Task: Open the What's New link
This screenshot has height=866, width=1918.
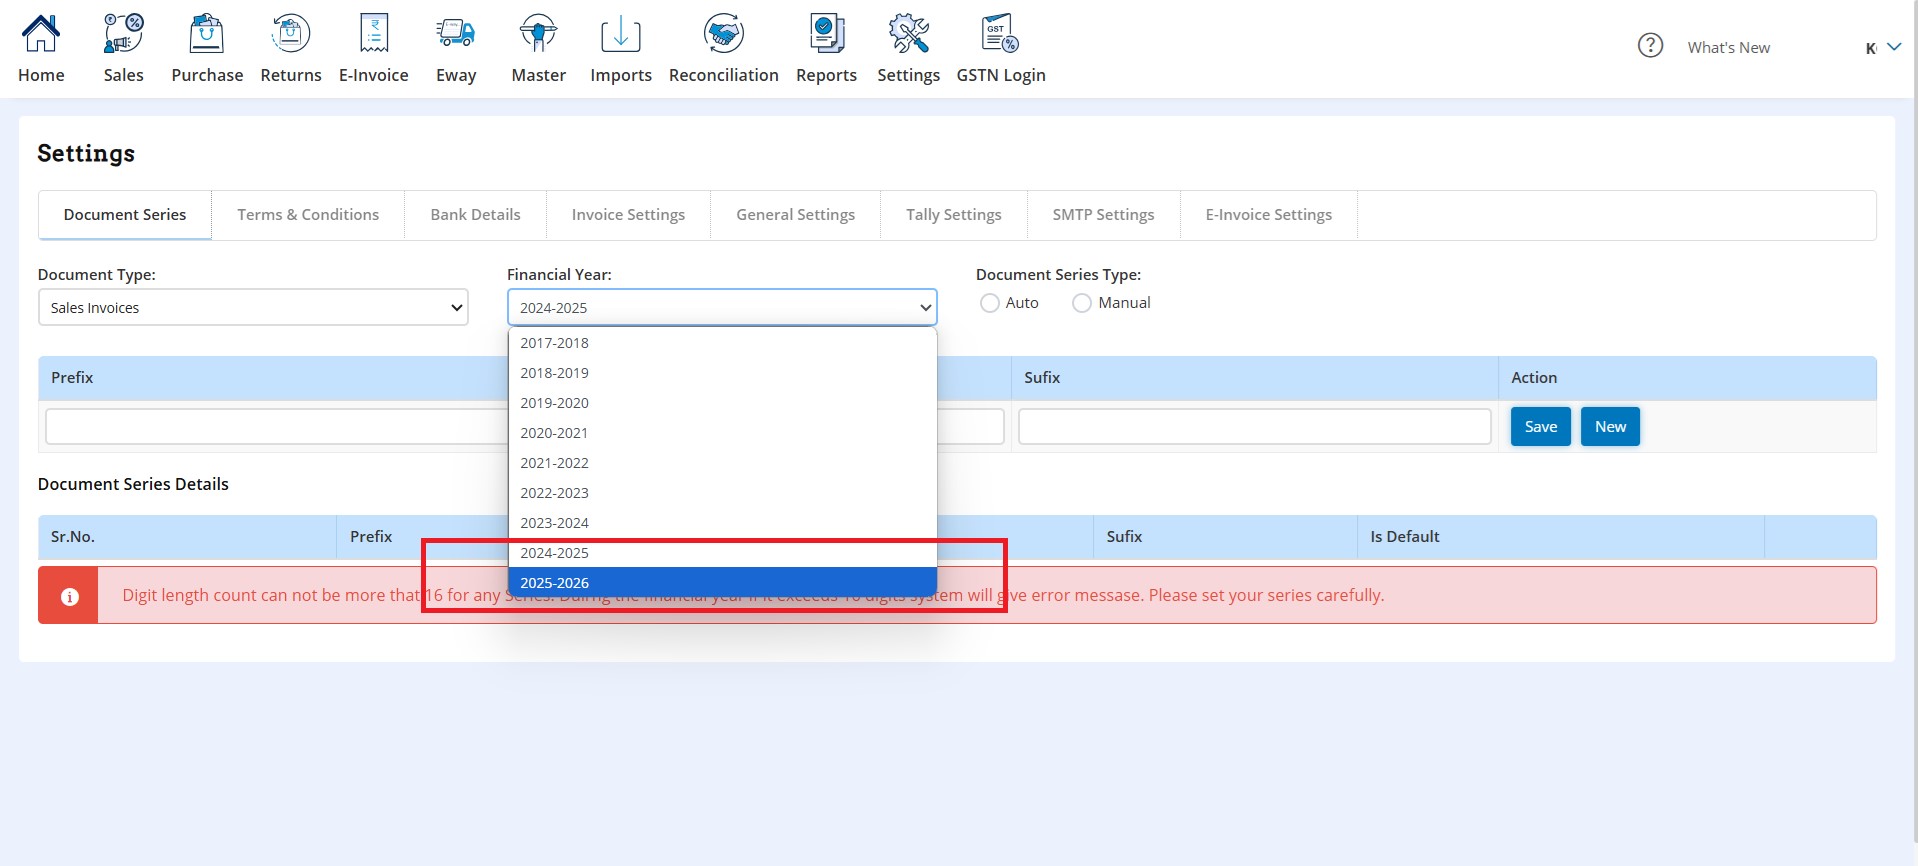Action: tap(1728, 47)
